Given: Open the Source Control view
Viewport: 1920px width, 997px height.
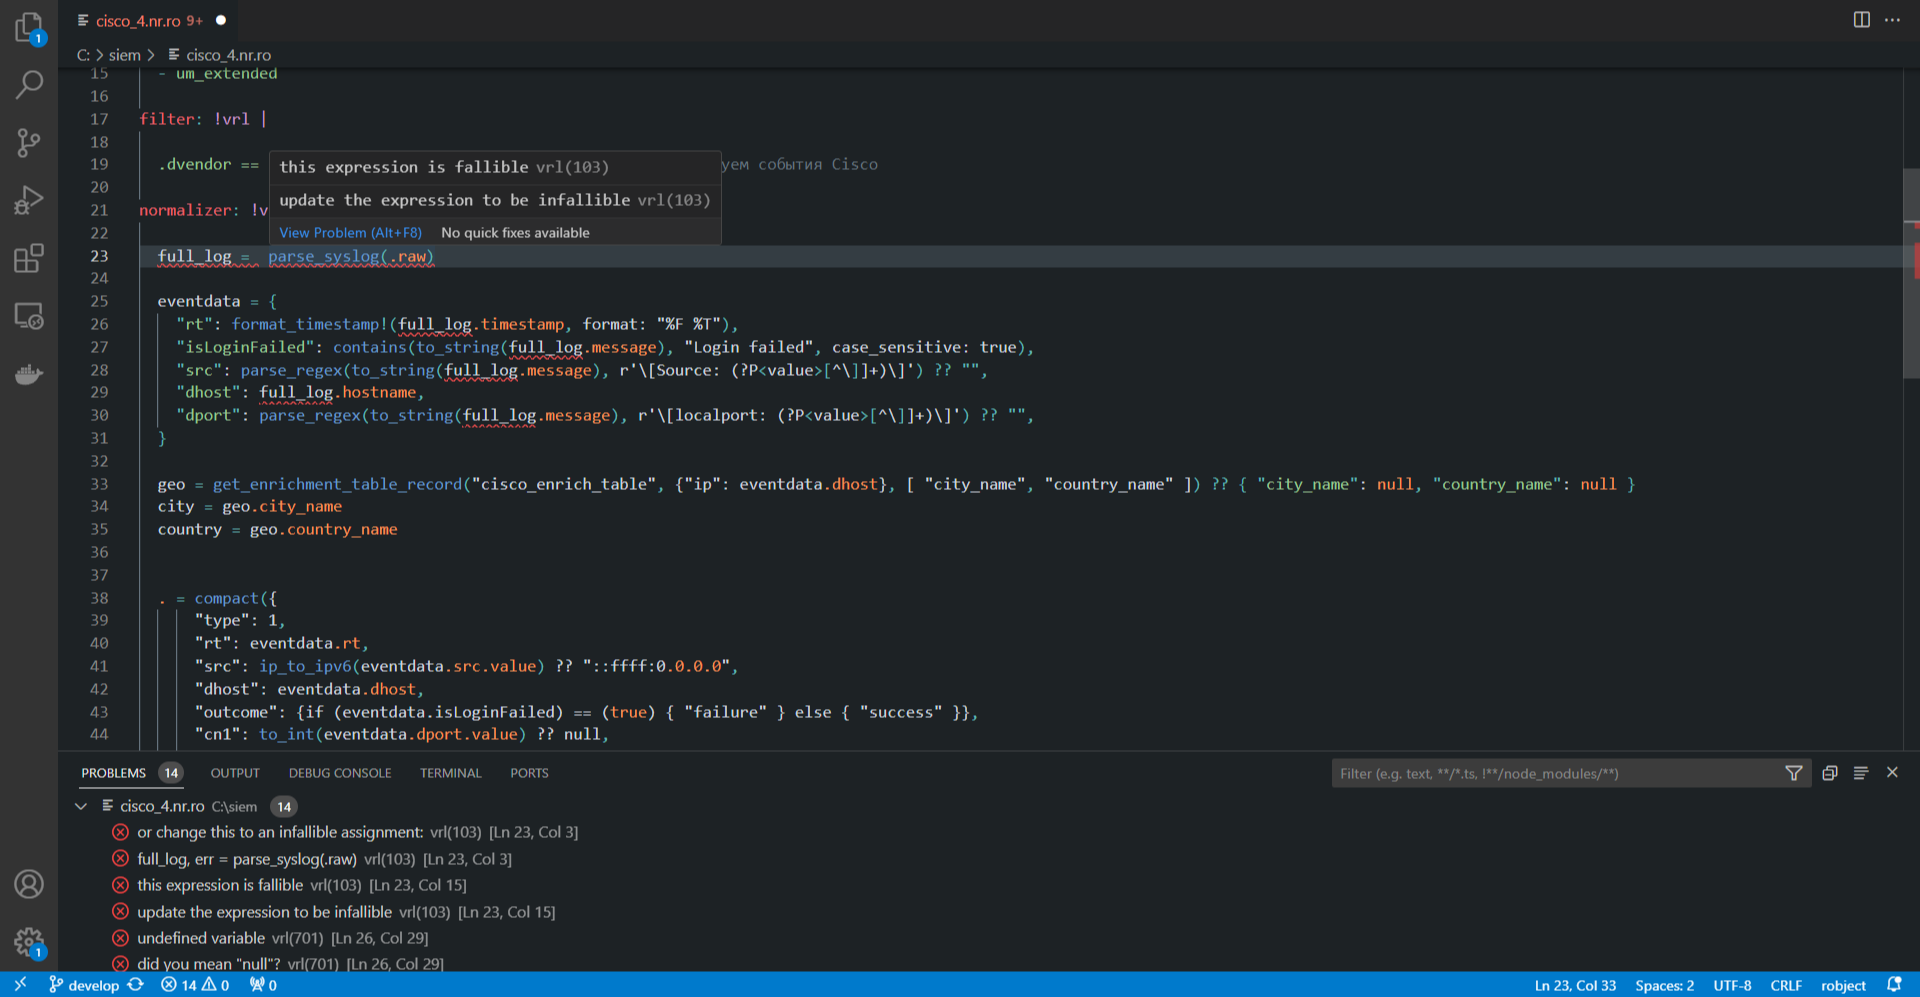Looking at the screenshot, I should [x=29, y=143].
